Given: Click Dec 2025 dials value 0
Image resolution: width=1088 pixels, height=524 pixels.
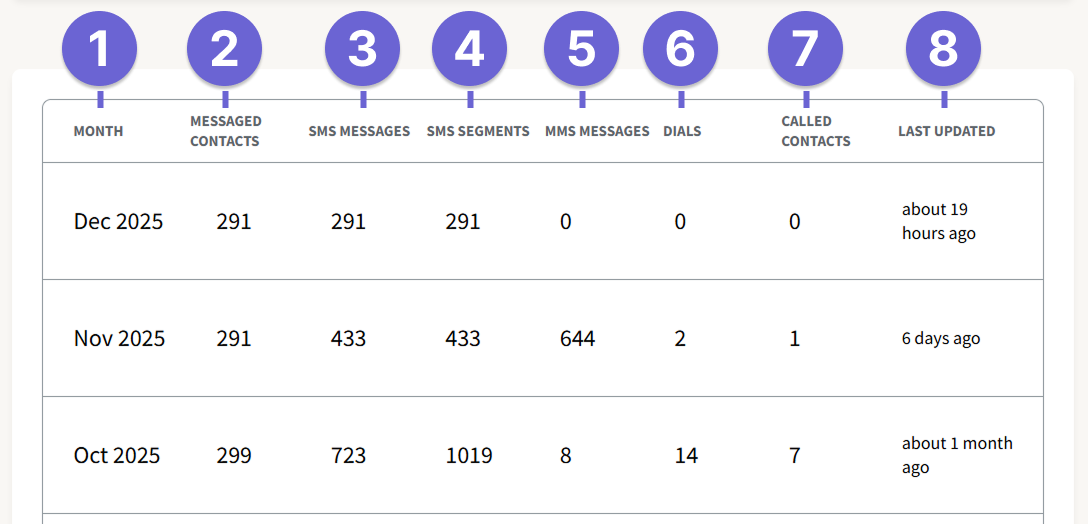Looking at the screenshot, I should 680,221.
